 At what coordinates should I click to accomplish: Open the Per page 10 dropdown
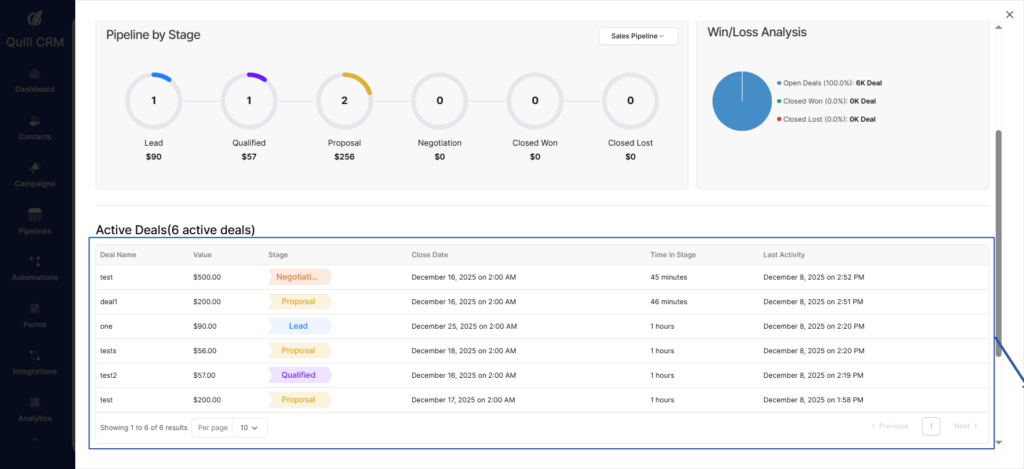(x=249, y=427)
